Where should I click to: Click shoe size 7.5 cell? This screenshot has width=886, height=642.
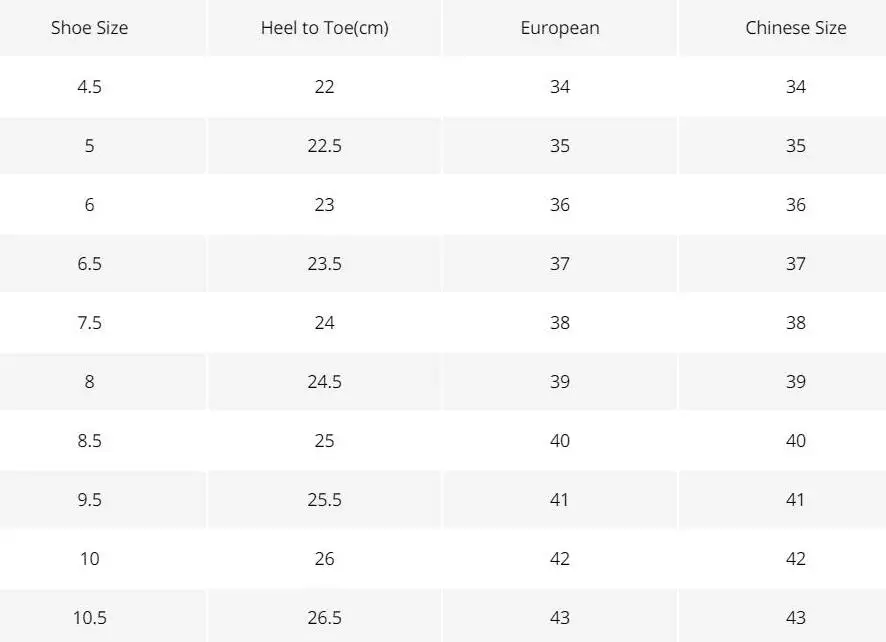[90, 323]
